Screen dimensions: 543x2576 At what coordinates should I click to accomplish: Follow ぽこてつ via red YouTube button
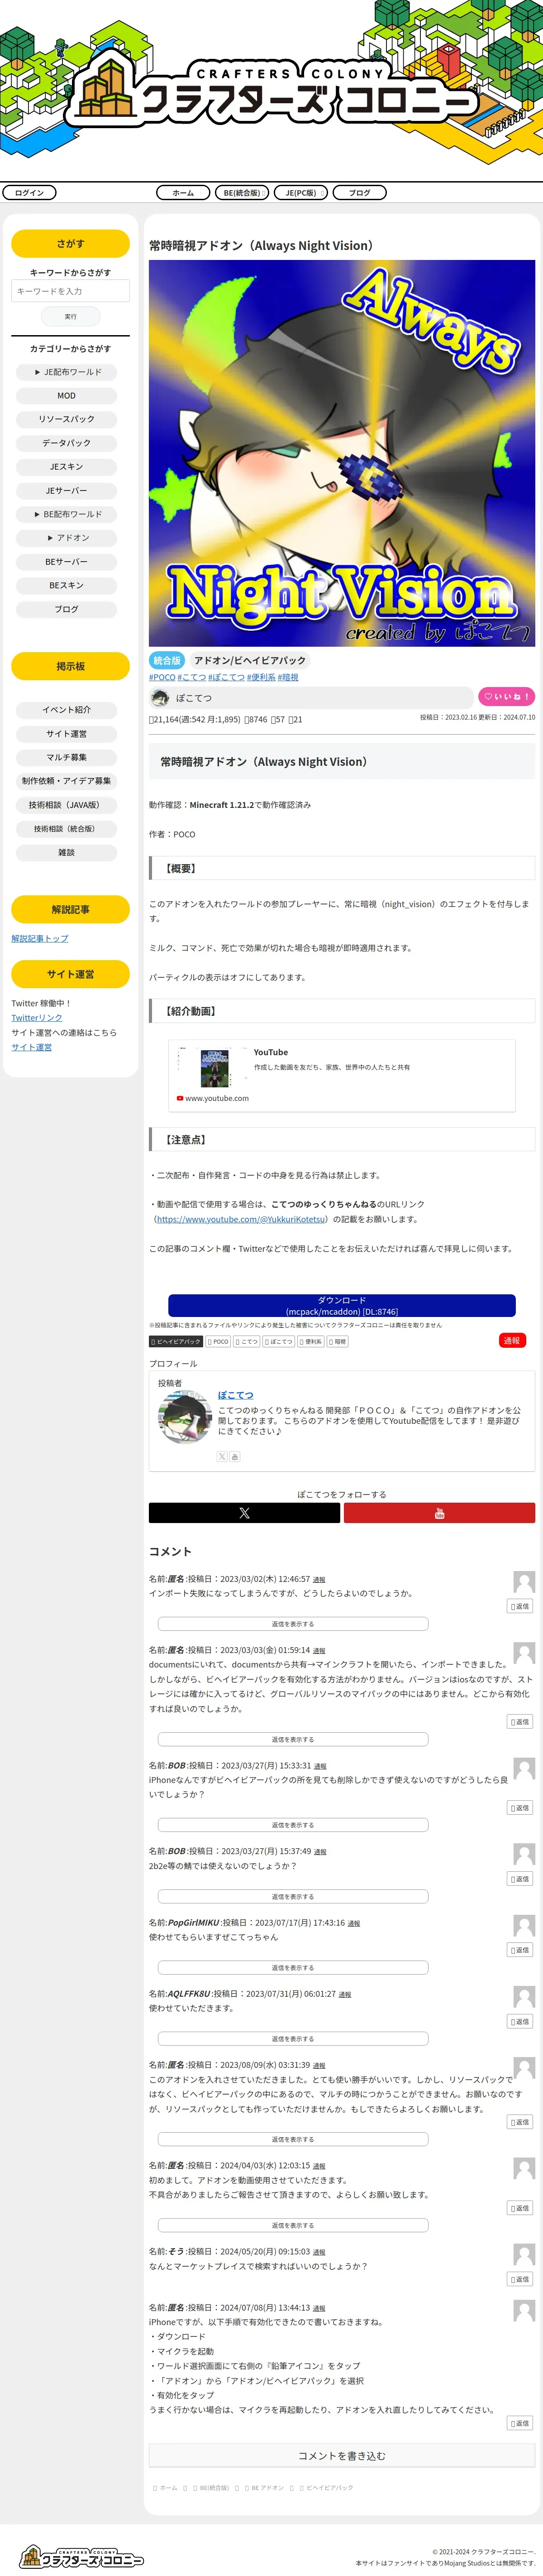click(439, 1513)
